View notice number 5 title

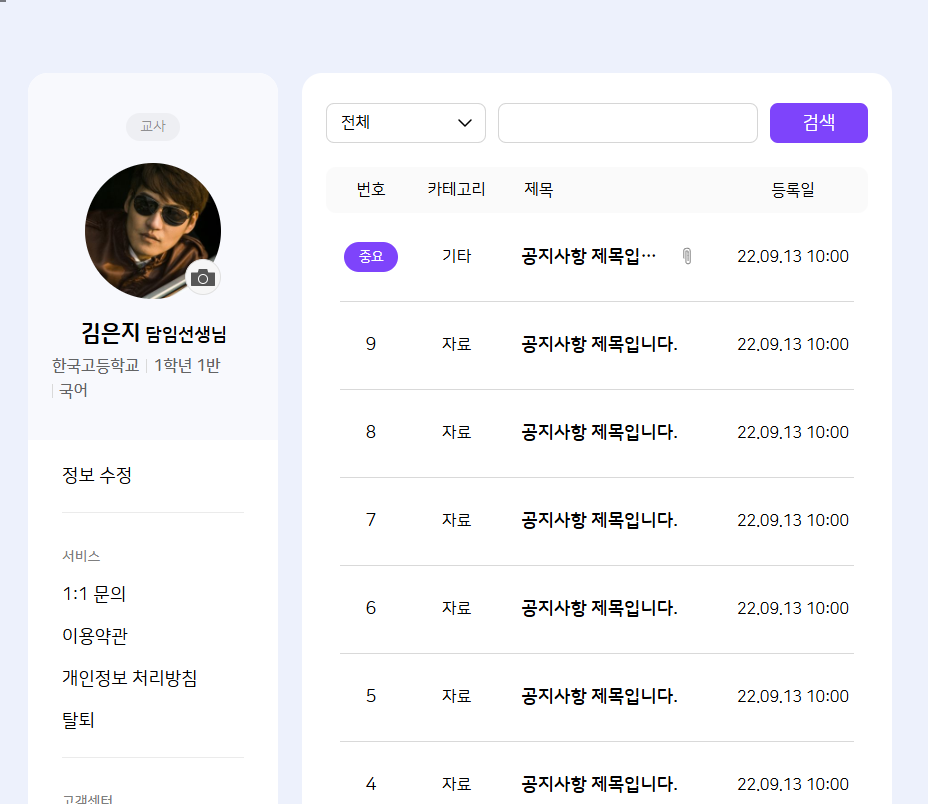599,696
